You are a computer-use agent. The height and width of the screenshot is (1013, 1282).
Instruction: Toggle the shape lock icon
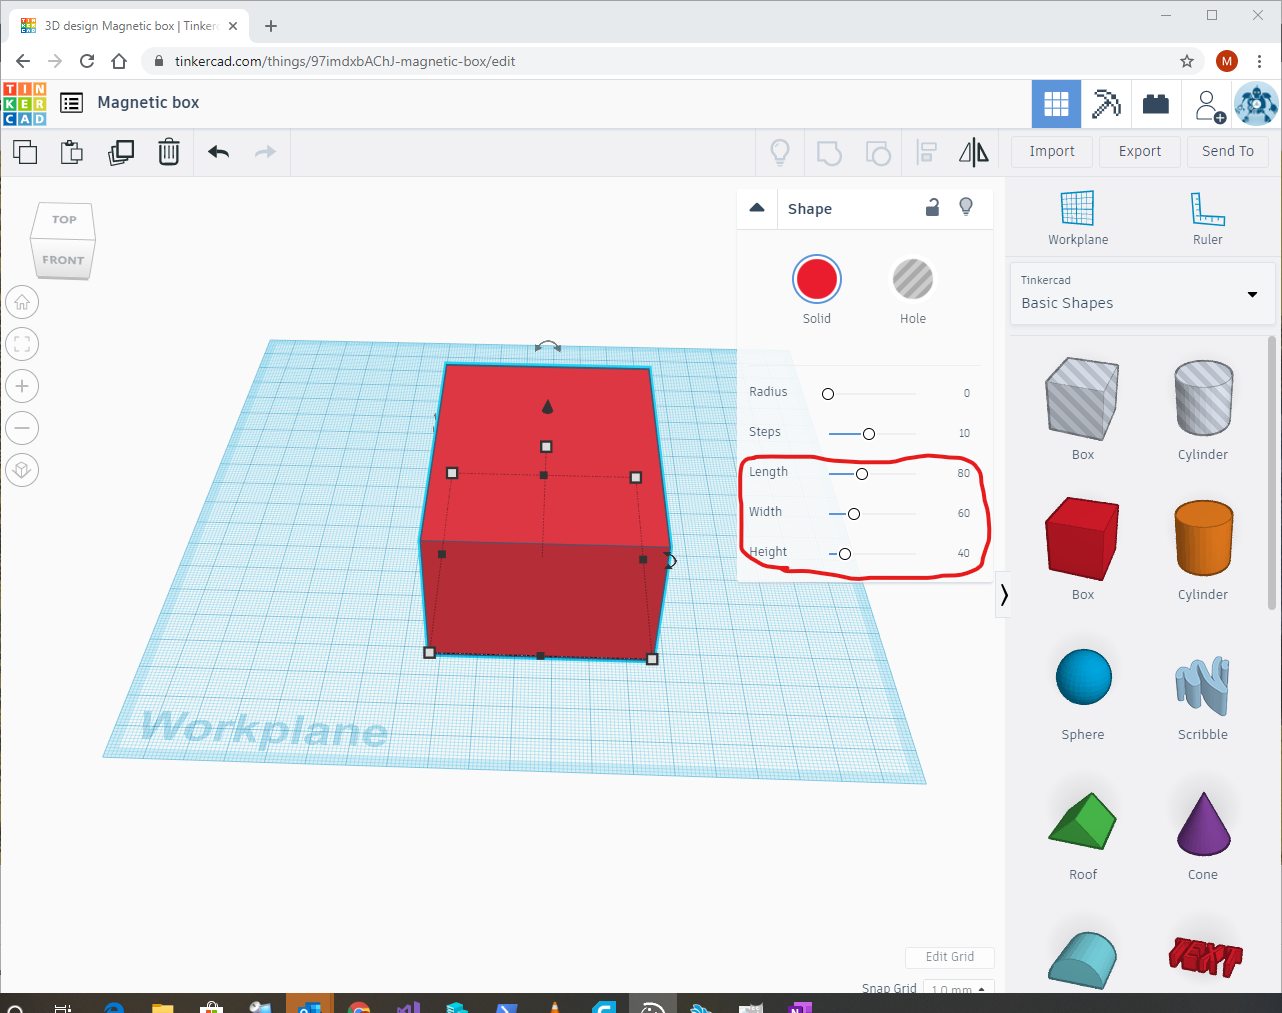click(x=932, y=207)
